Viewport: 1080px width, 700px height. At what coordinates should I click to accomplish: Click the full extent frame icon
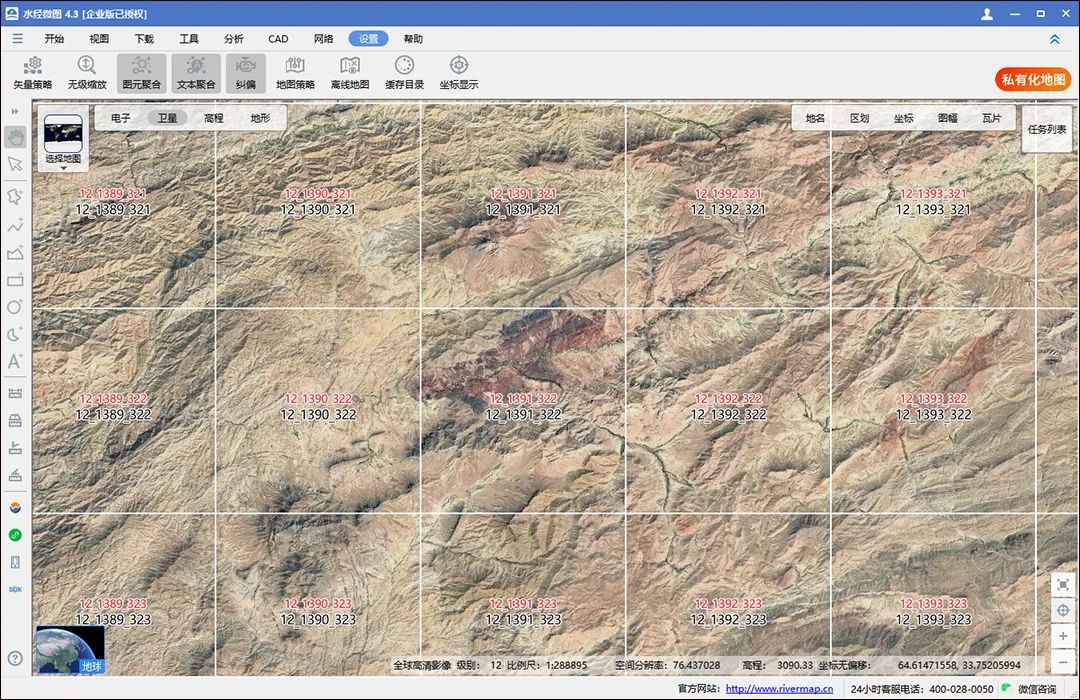coord(1063,585)
